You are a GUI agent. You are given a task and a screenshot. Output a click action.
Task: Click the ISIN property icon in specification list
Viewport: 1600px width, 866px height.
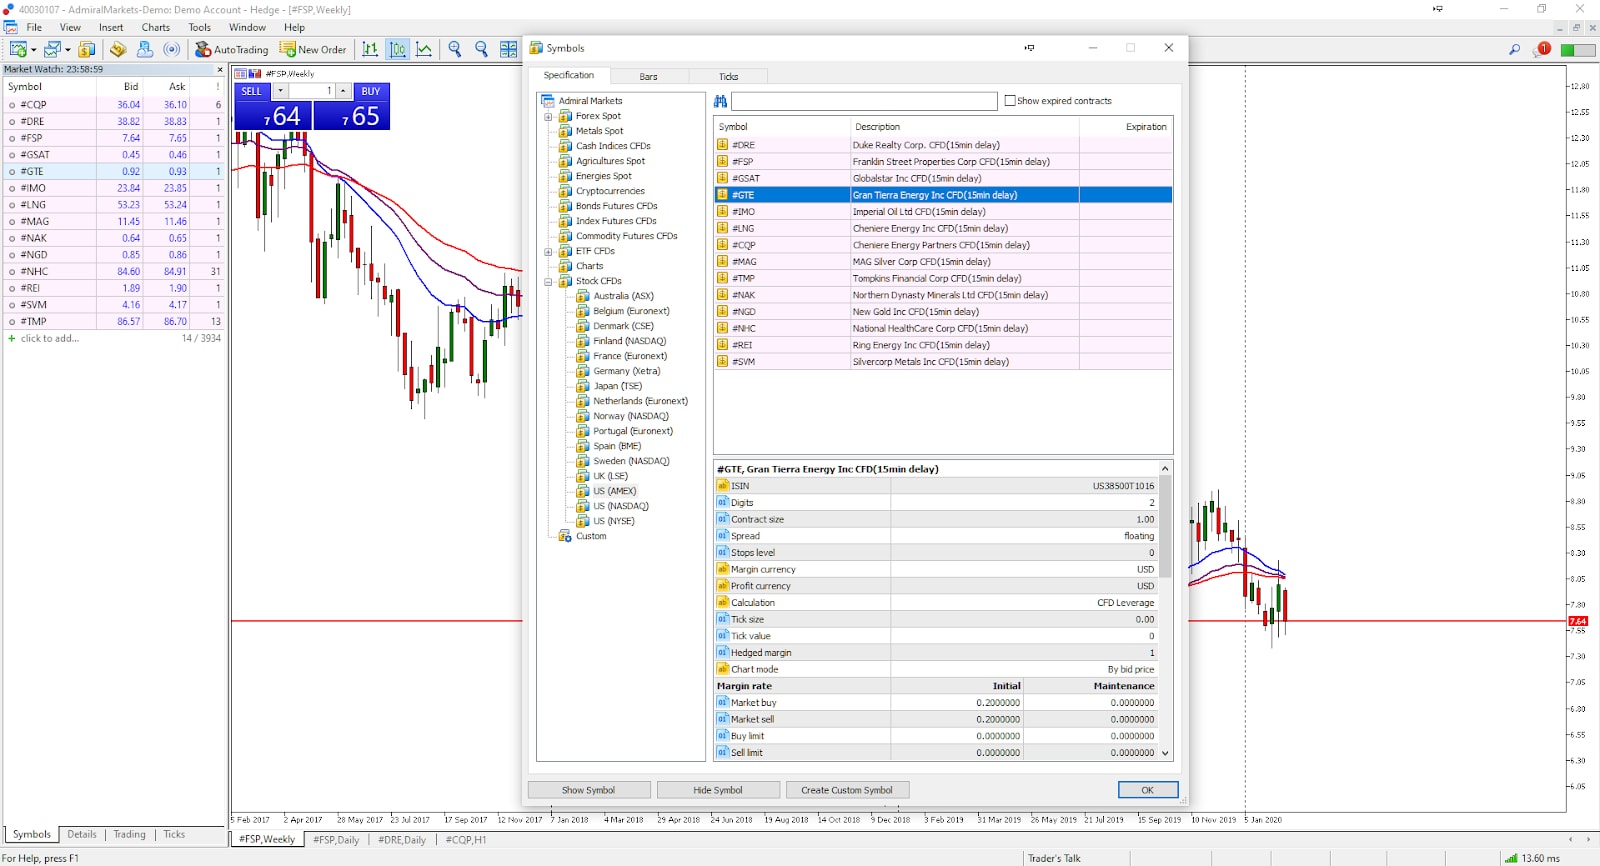722,486
